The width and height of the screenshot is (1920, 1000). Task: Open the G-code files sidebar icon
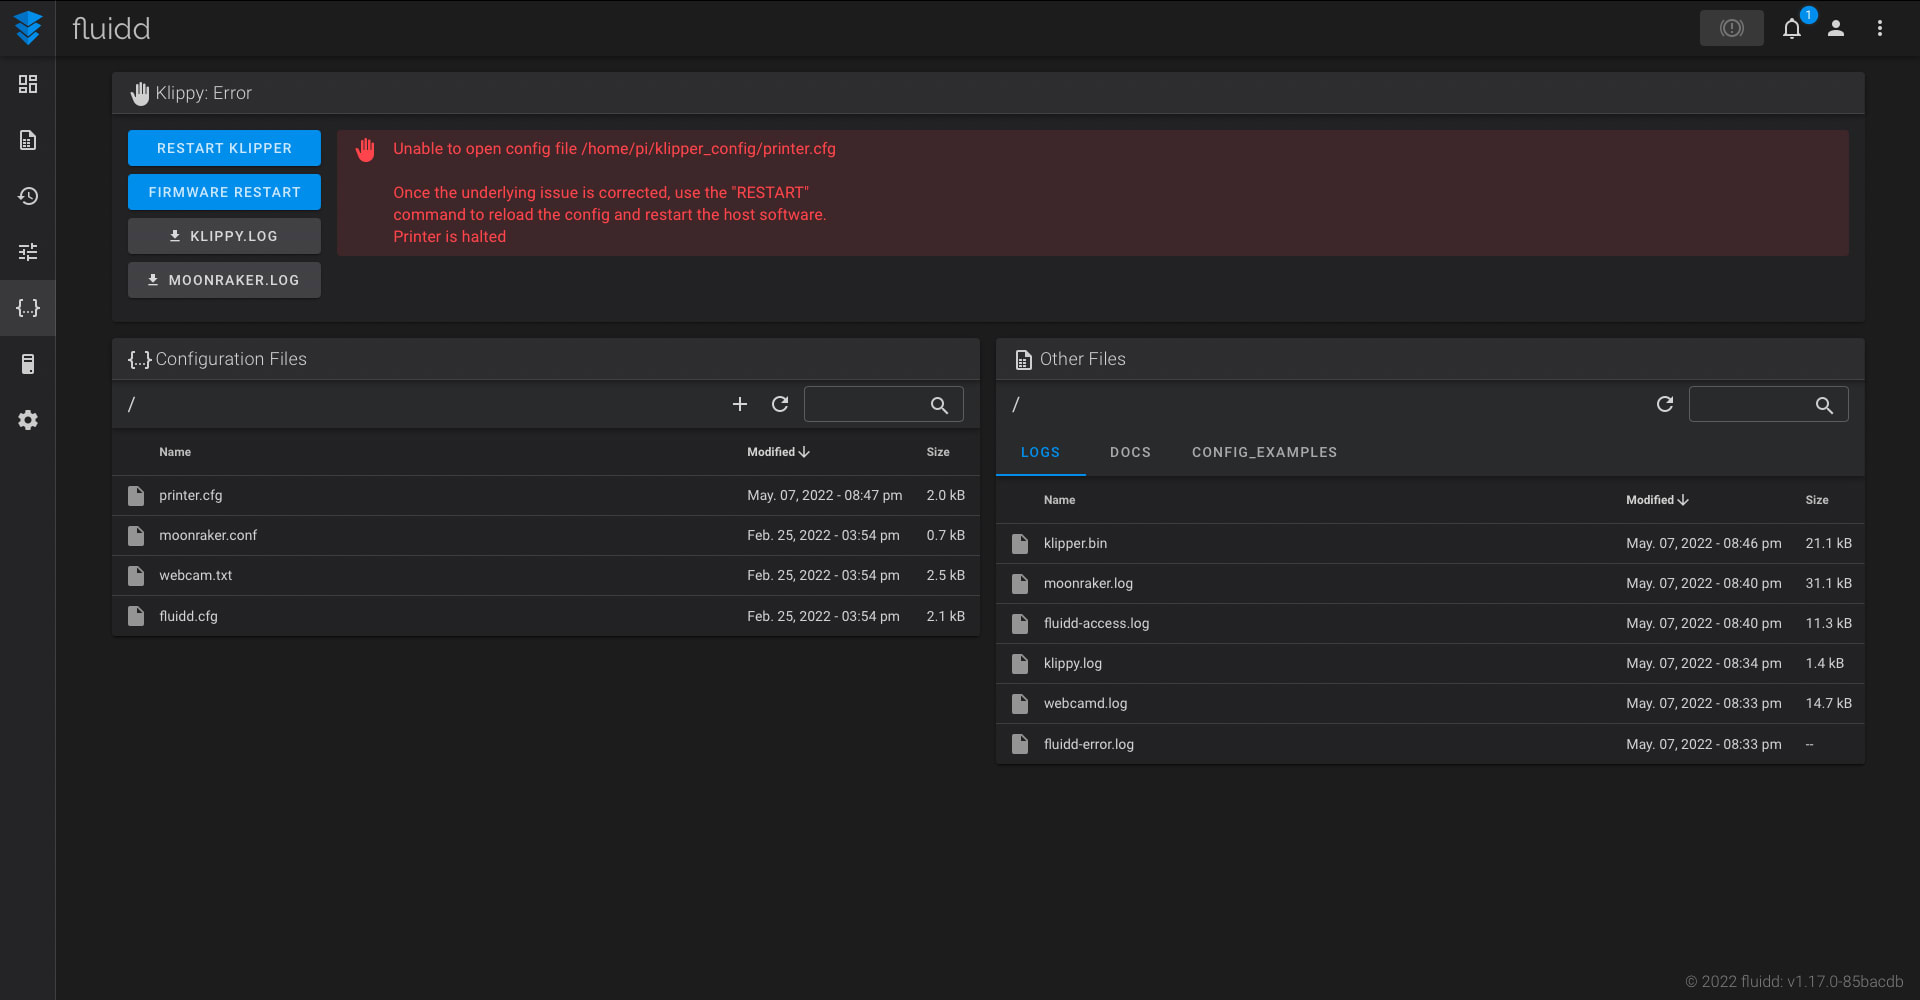[x=28, y=140]
